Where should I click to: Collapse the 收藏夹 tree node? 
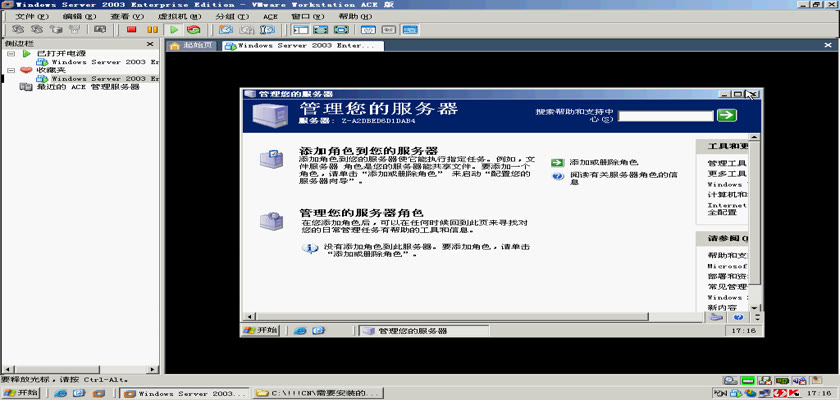point(11,70)
